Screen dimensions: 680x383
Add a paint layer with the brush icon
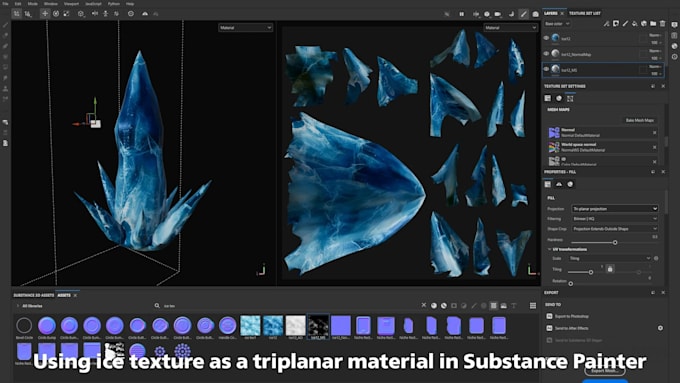coord(625,23)
